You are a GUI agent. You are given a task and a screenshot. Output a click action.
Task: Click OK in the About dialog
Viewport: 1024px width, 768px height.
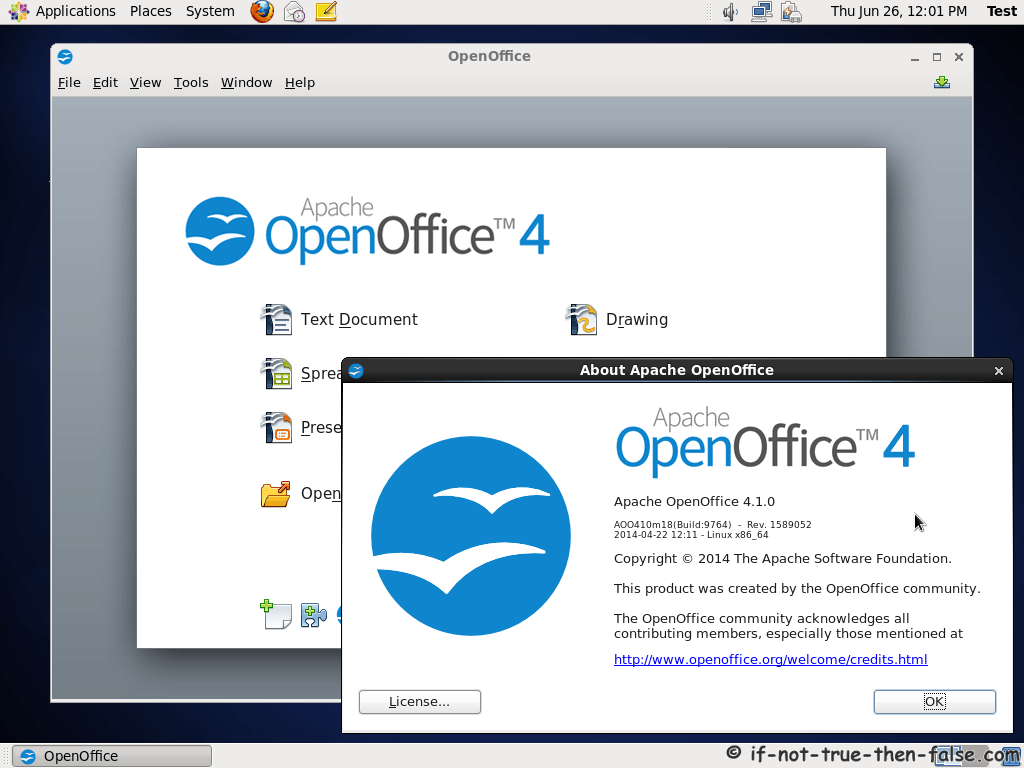(935, 701)
